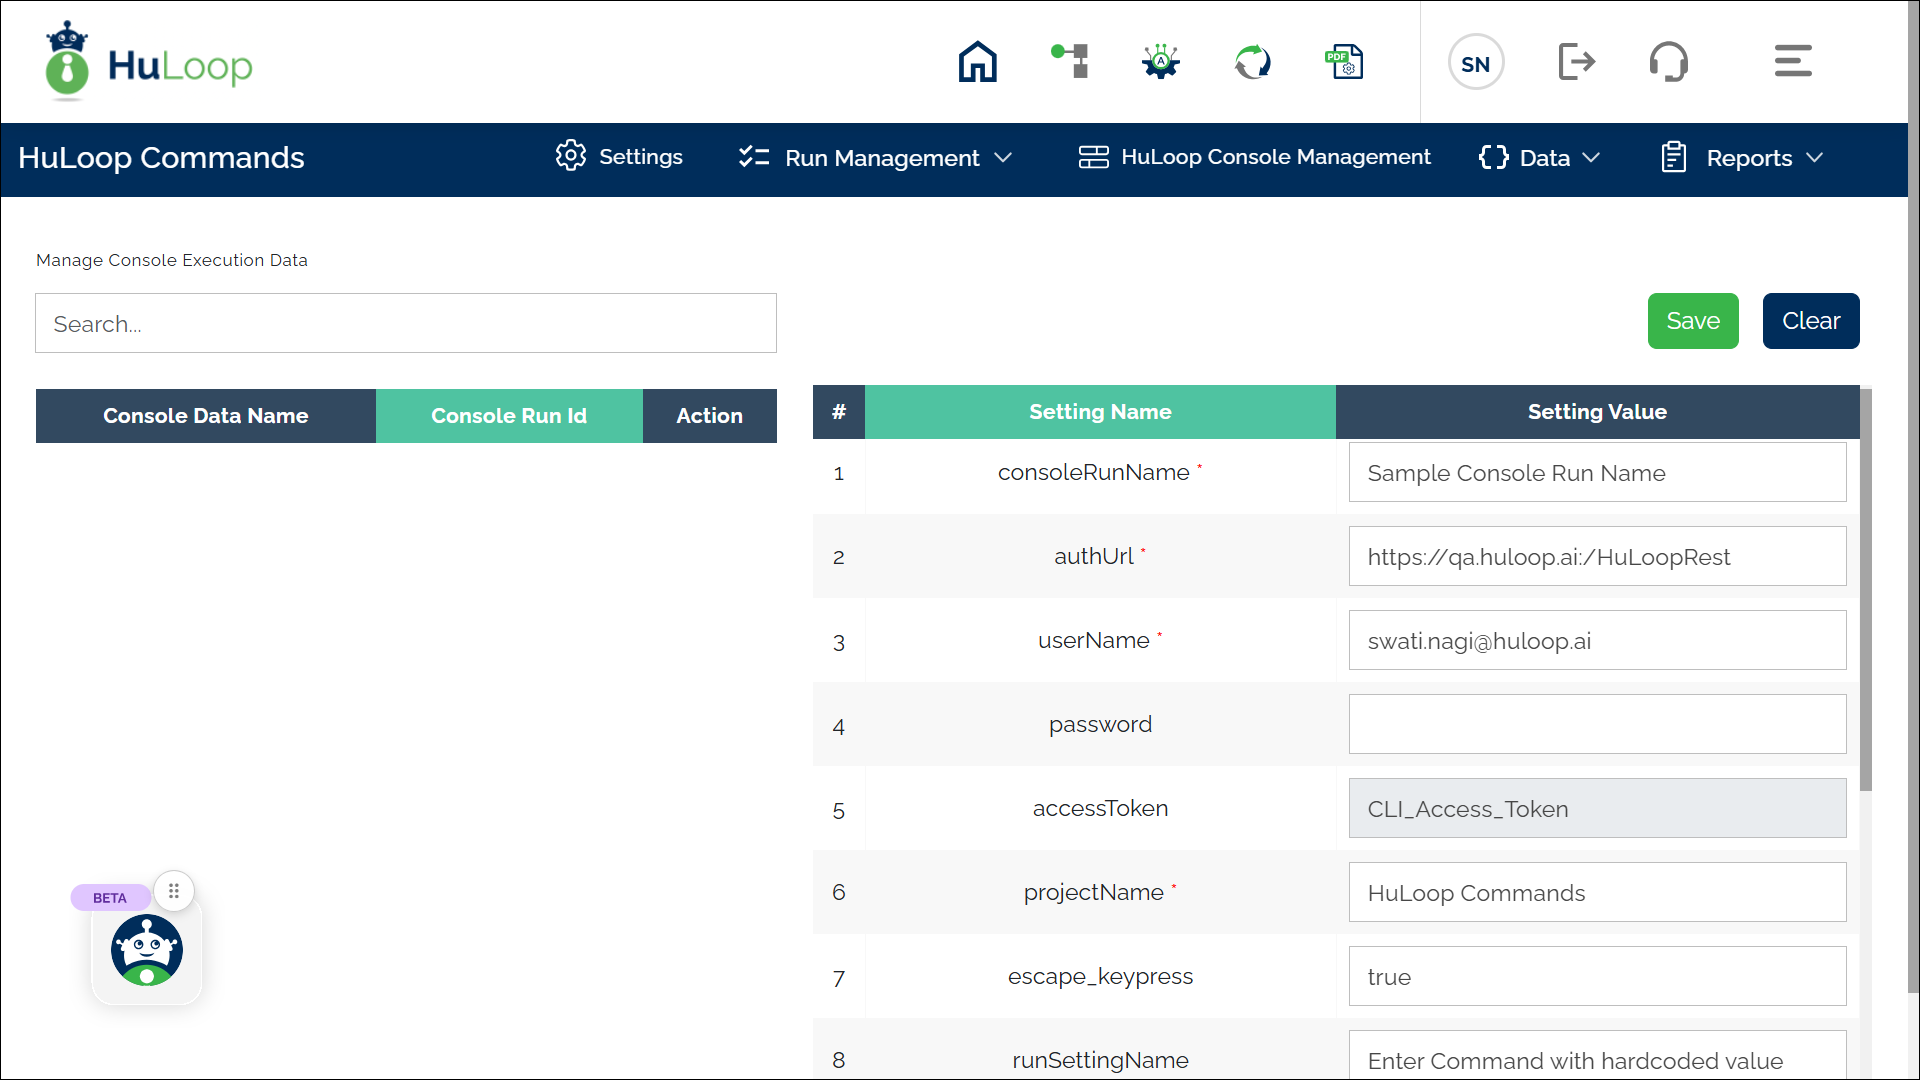Click the automation gear bug icon
Viewport: 1920px width, 1080px height.
pyautogui.click(x=1161, y=62)
